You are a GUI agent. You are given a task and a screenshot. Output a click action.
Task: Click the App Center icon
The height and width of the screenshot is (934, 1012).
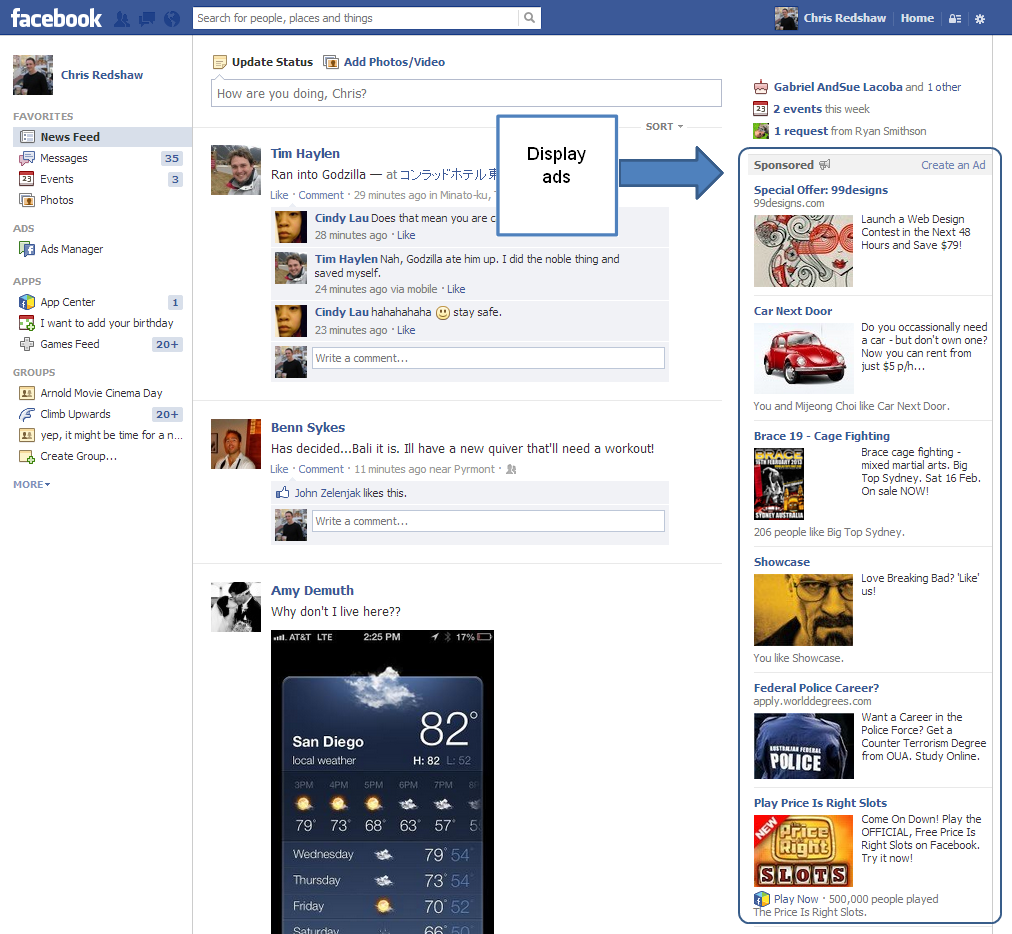[x=27, y=302]
